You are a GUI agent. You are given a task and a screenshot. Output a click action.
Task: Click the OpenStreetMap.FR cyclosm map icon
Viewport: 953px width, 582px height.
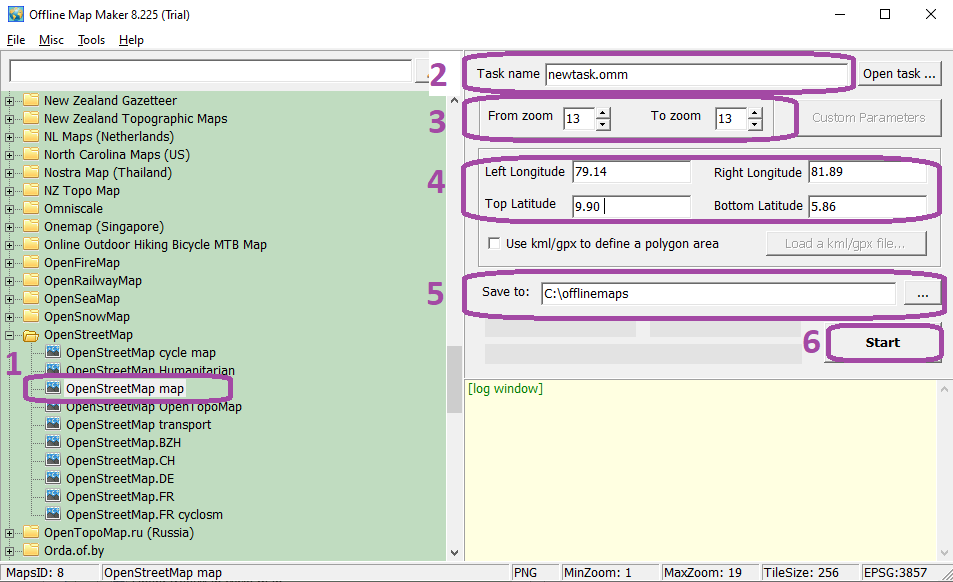tap(53, 513)
